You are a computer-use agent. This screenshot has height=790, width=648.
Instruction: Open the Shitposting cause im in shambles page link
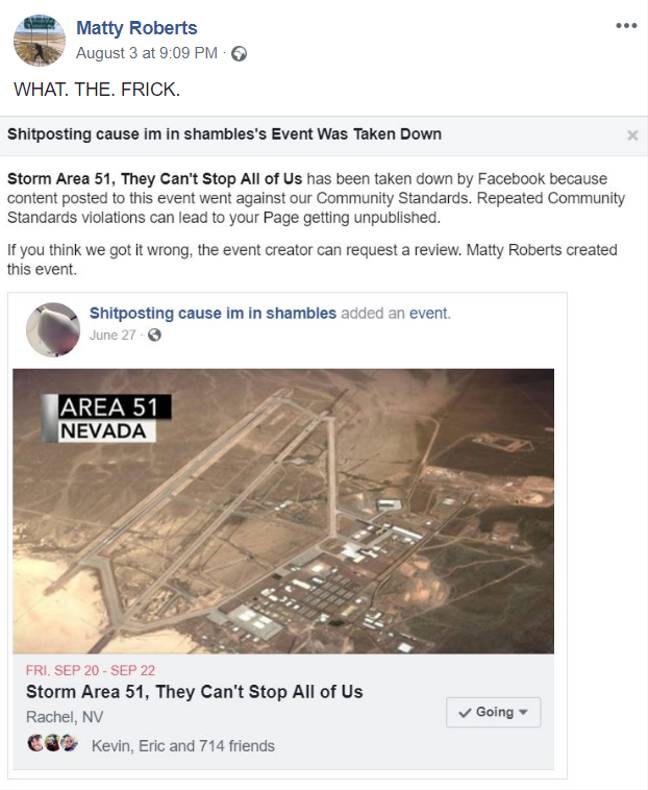(x=213, y=313)
